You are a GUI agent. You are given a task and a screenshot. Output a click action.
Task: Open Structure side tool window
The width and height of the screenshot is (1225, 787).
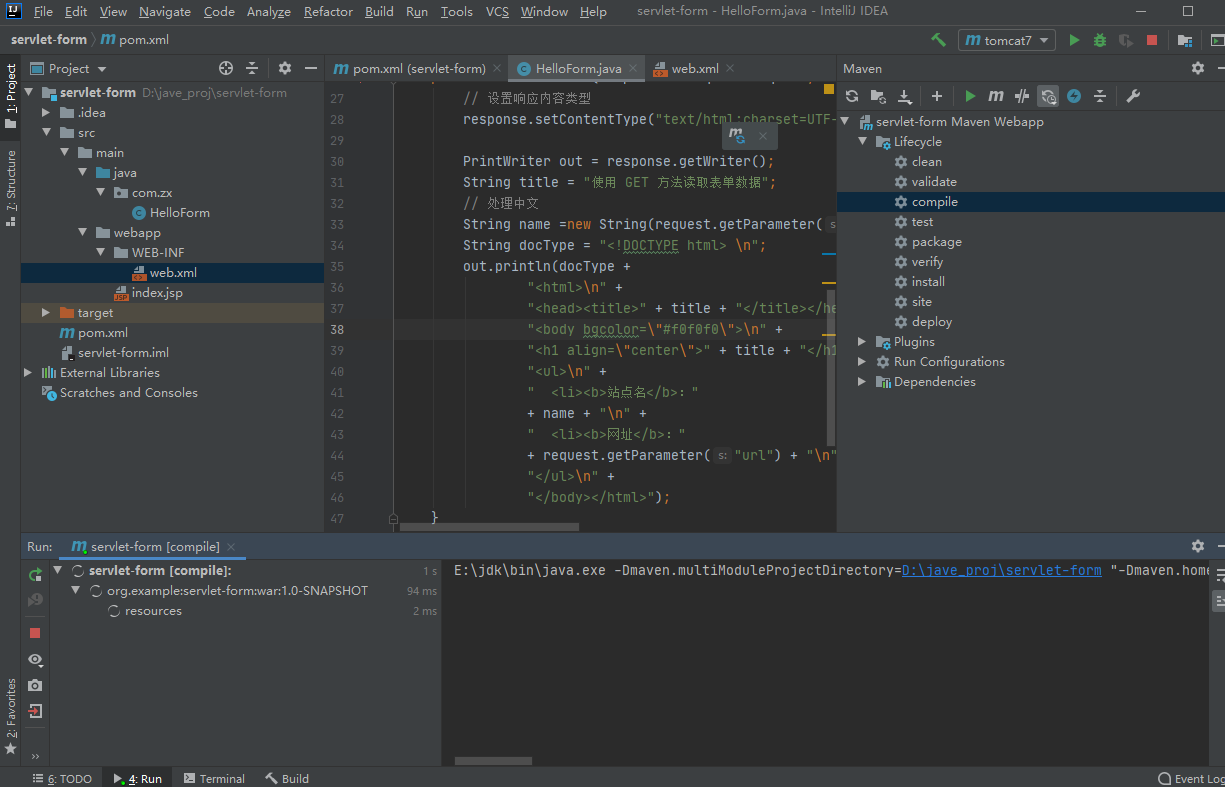pos(11,187)
